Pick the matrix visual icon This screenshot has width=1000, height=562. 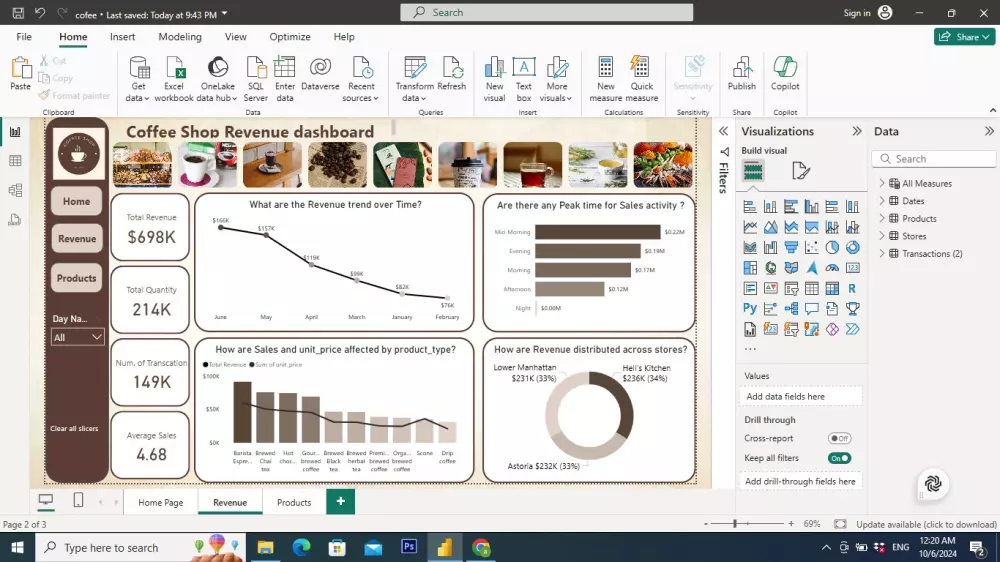832,288
